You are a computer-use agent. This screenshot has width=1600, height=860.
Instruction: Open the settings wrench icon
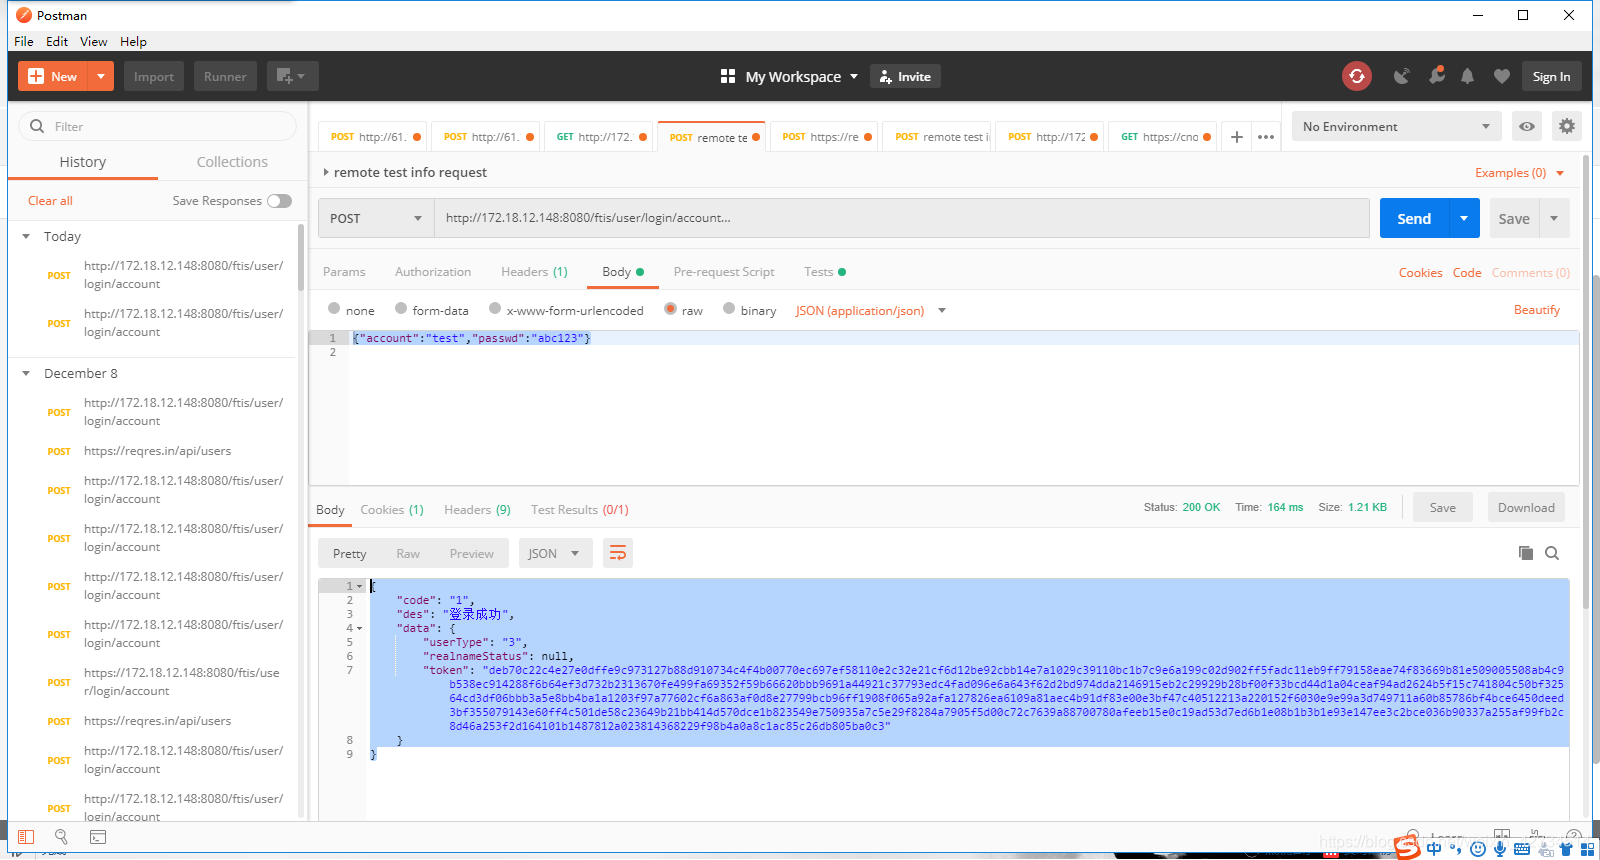(1437, 76)
